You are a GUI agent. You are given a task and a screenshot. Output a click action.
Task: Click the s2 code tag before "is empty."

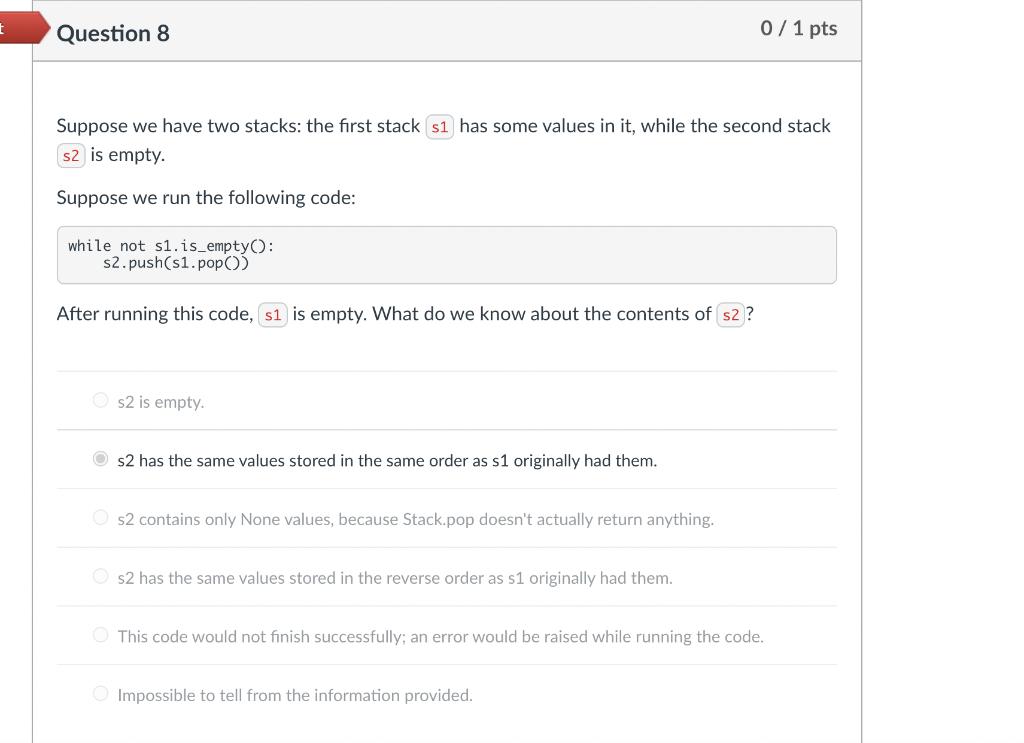tap(70, 156)
